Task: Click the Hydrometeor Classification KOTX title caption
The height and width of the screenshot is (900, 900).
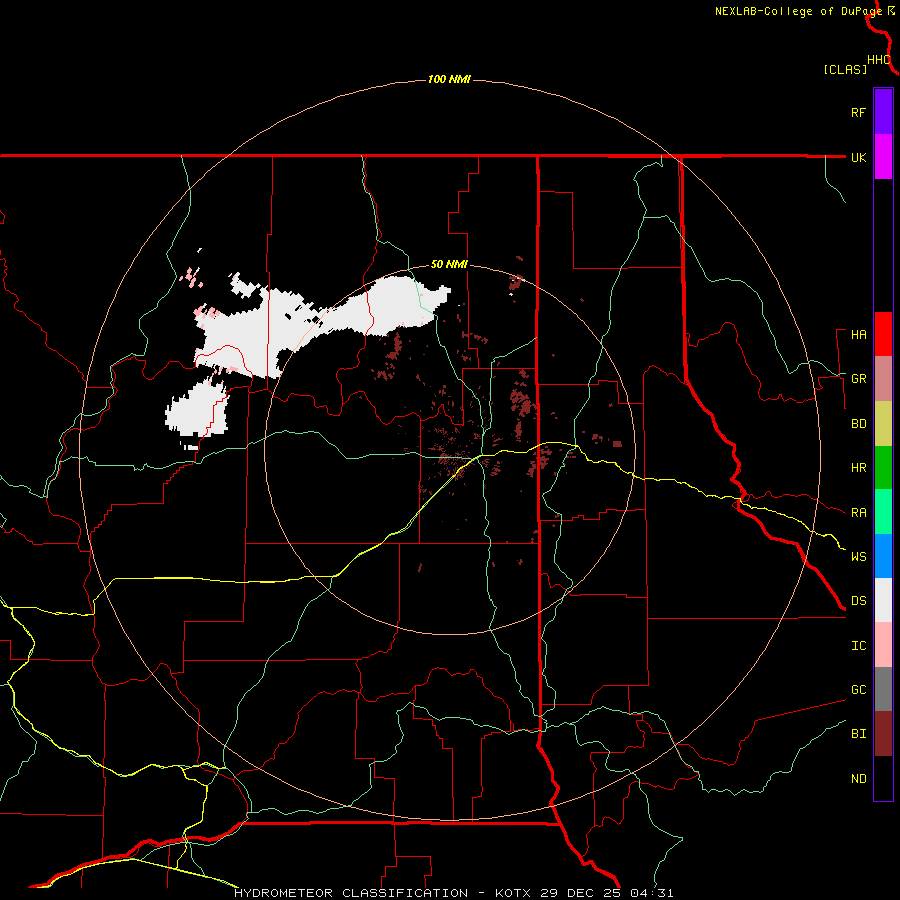Action: [x=453, y=893]
